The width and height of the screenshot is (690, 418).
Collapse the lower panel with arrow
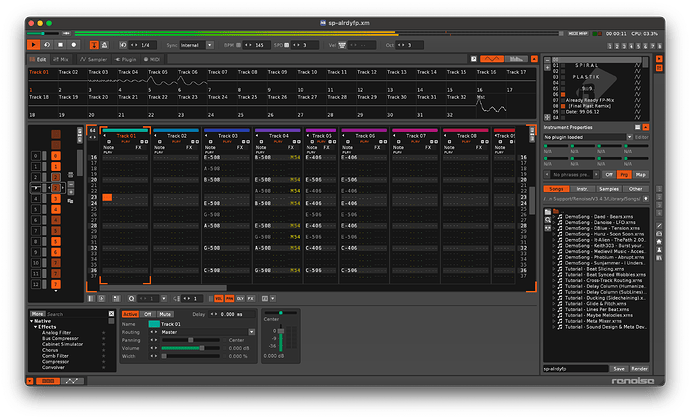click(x=30, y=381)
